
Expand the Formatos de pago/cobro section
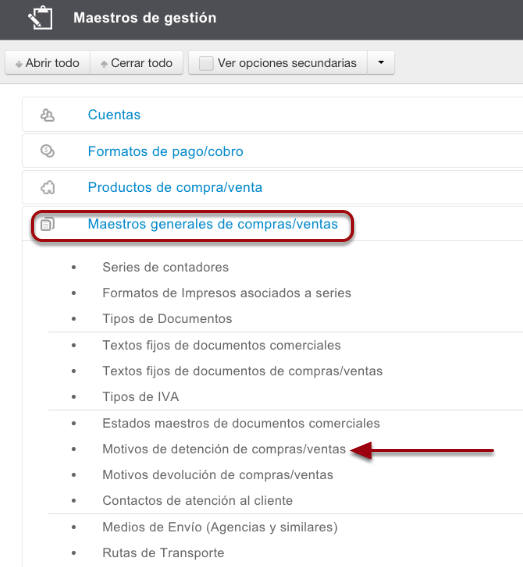point(166,151)
